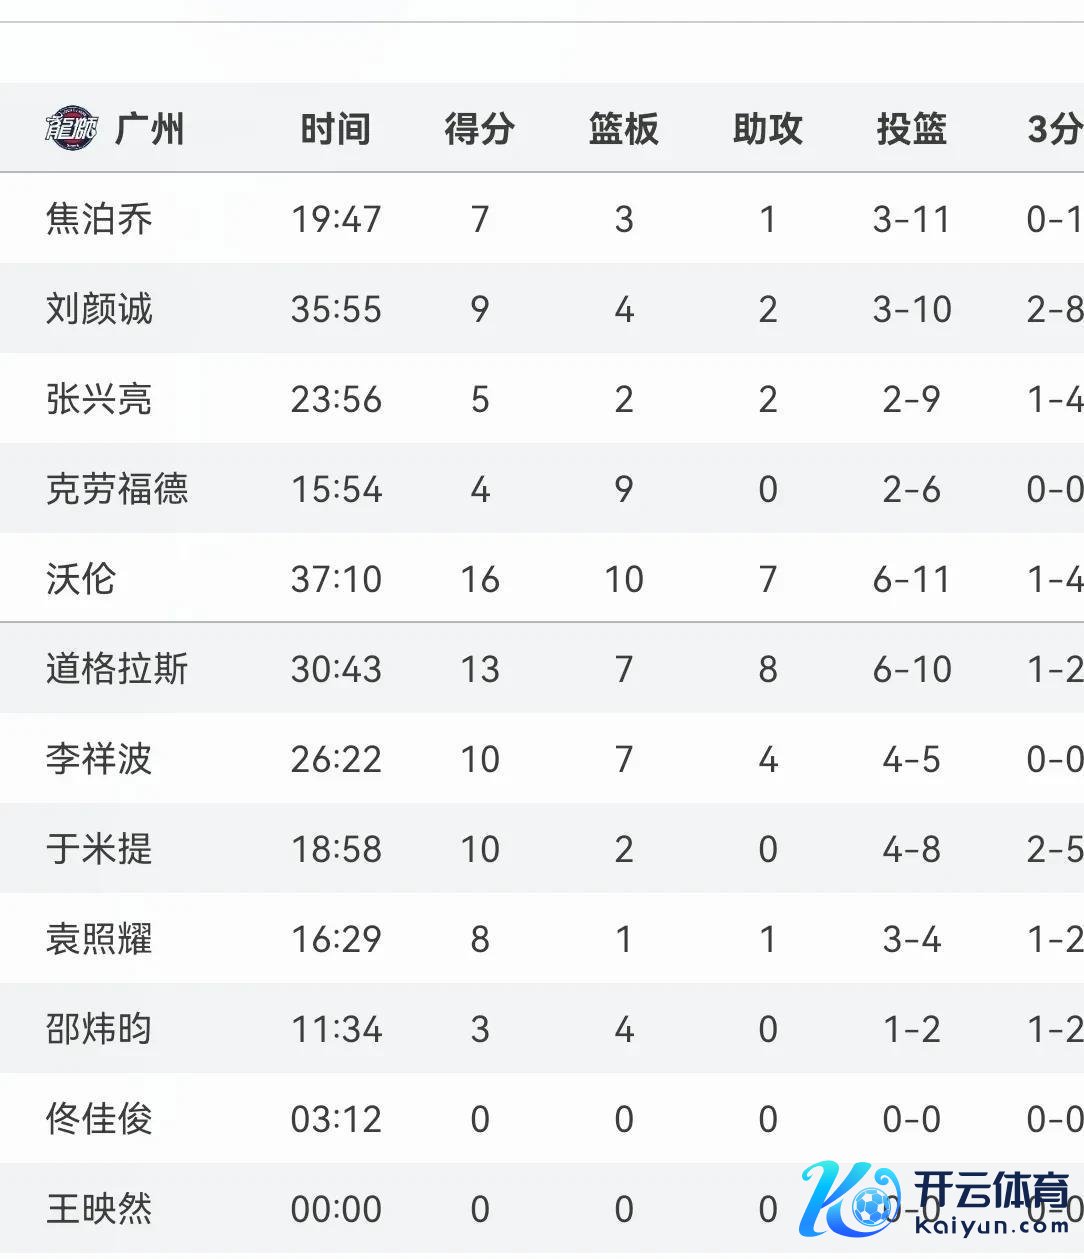
Task: Select player 邵炜昀's name
Action: [99, 1029]
